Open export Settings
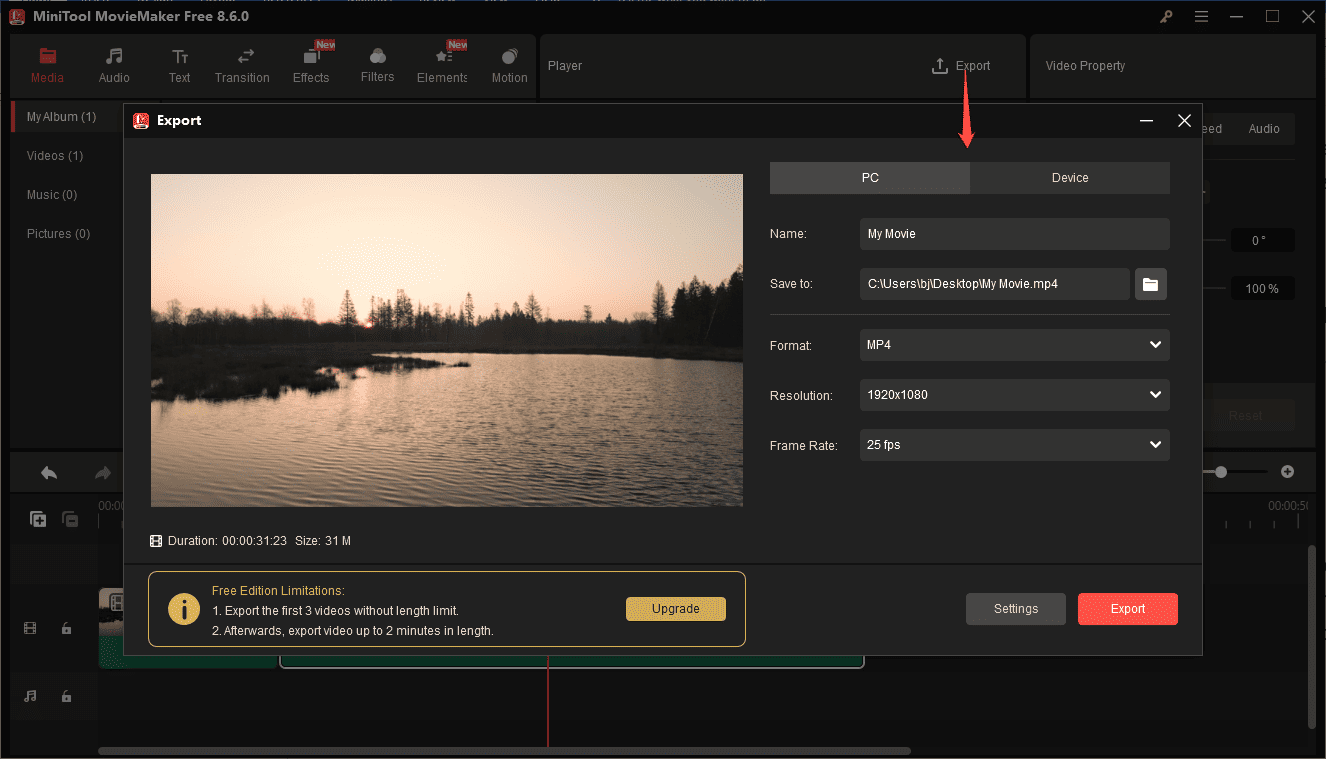Screen dimensions: 1326x759 pyautogui.click(x=1016, y=609)
